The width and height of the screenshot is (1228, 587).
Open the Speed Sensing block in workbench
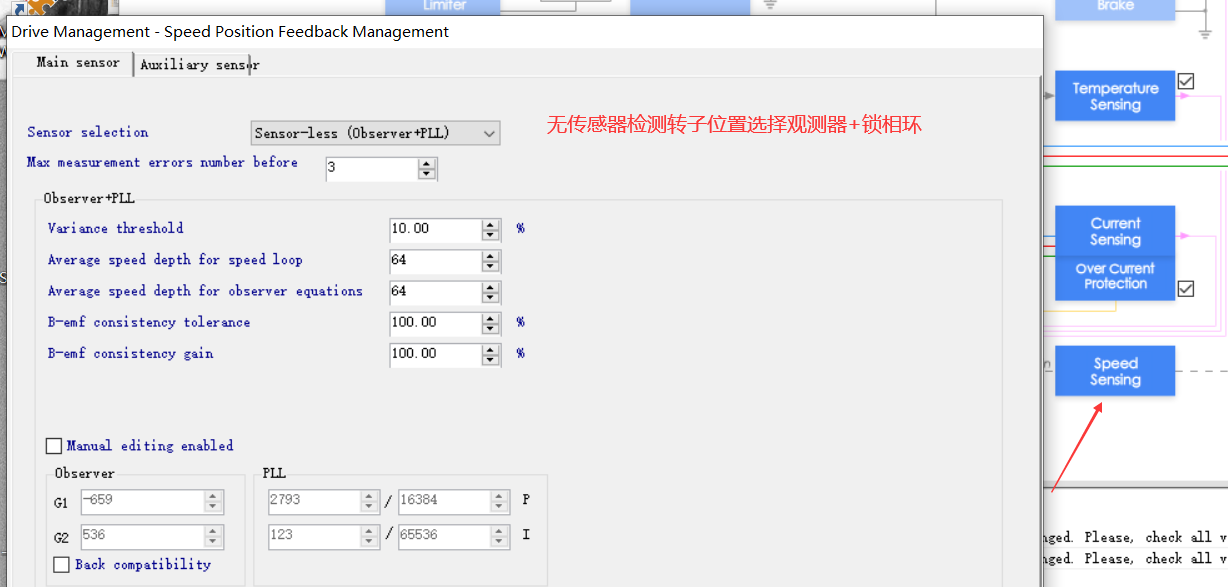tap(1115, 371)
